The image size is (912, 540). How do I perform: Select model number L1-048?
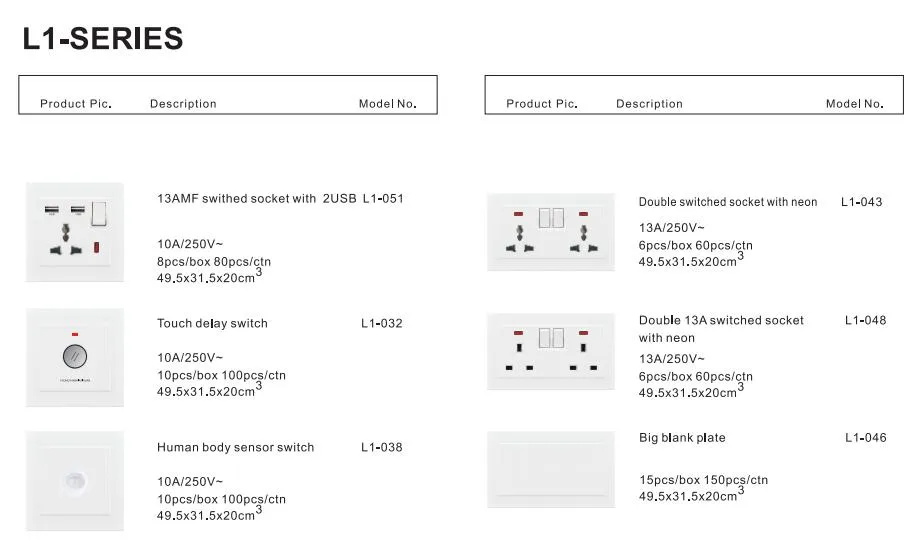coord(865,320)
